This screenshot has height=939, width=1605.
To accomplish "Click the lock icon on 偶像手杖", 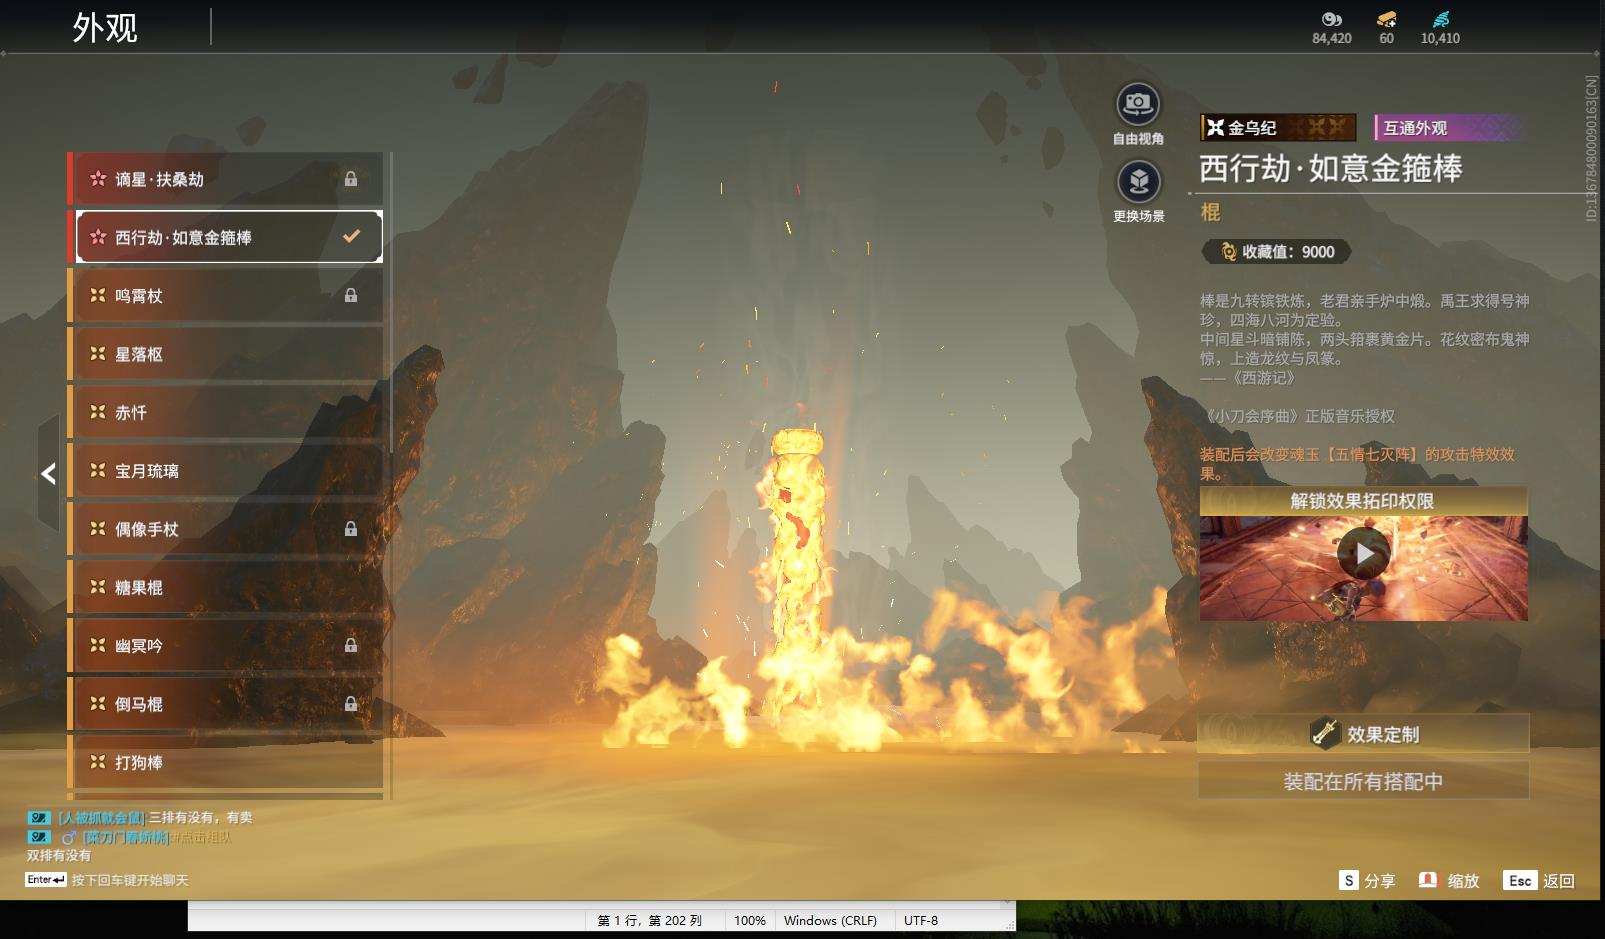I will (x=351, y=529).
